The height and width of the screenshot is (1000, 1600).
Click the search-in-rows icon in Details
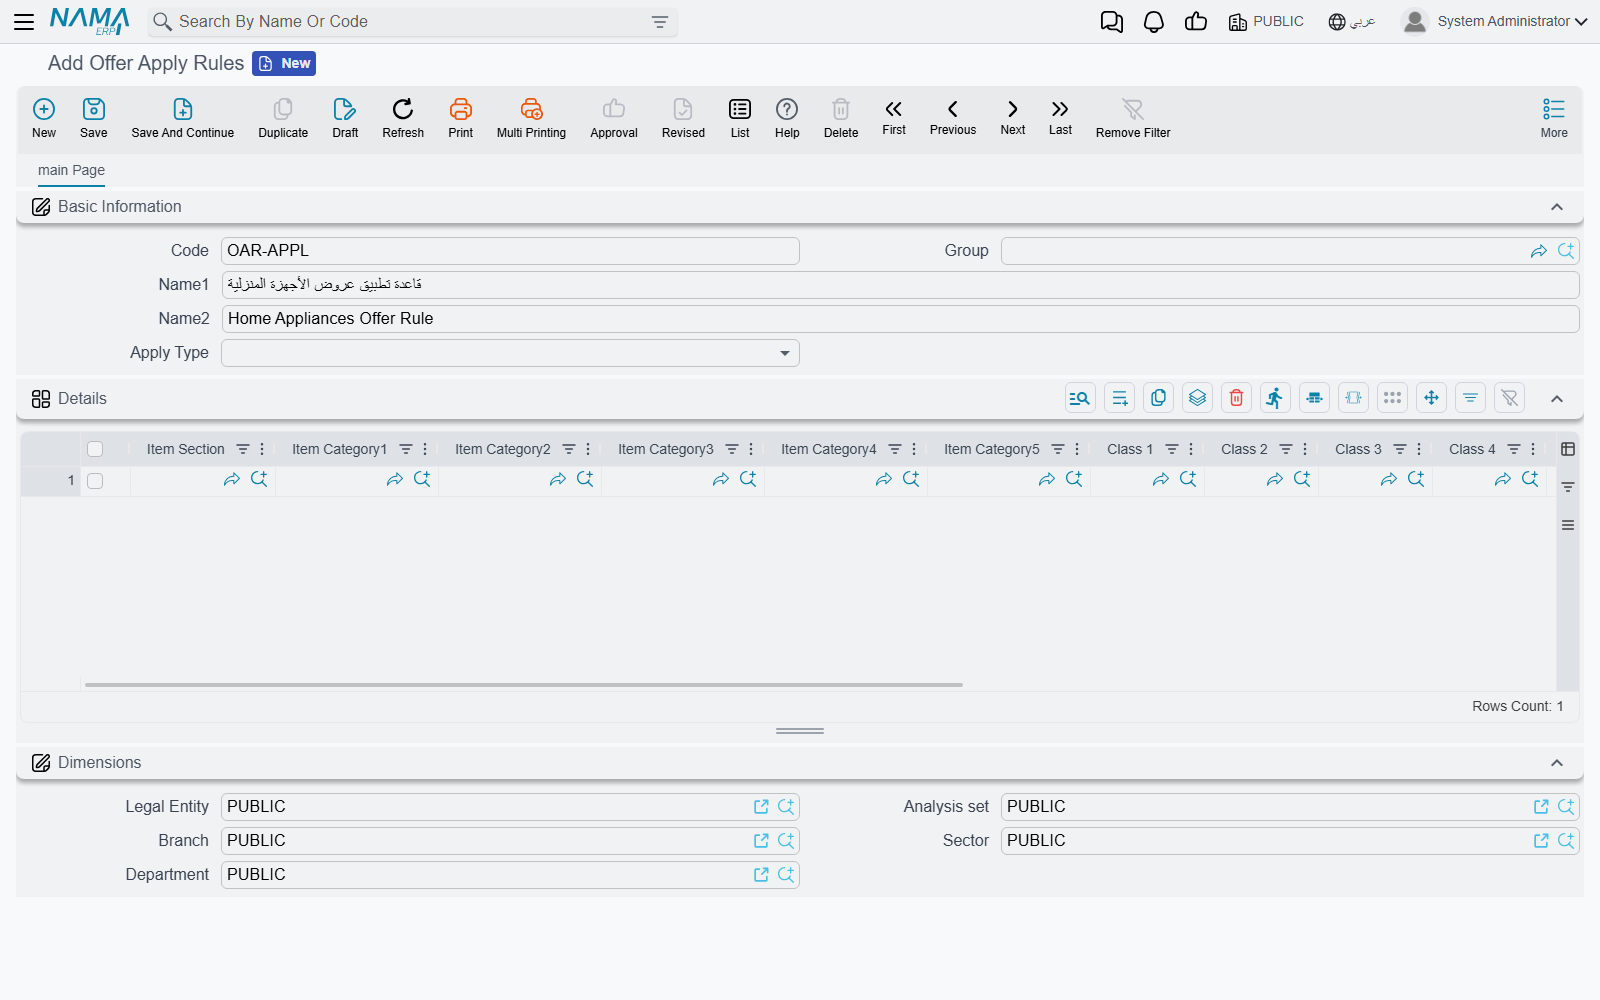(1080, 398)
